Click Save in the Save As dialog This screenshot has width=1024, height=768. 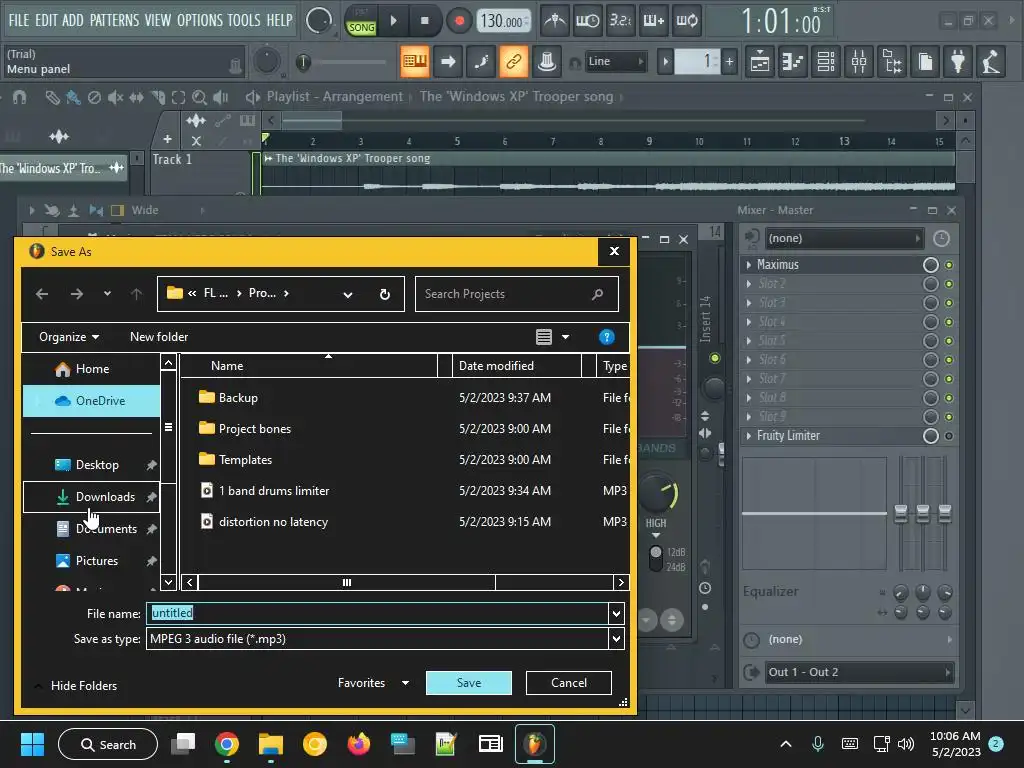pyautogui.click(x=469, y=682)
